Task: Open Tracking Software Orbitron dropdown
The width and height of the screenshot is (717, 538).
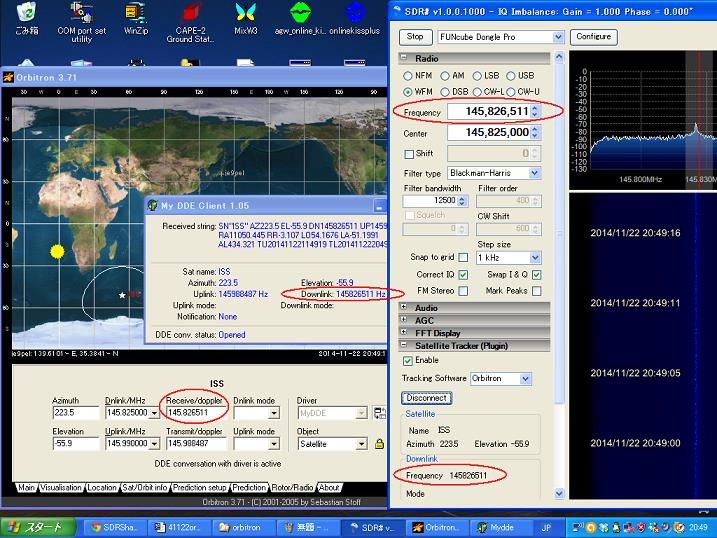Action: point(525,378)
